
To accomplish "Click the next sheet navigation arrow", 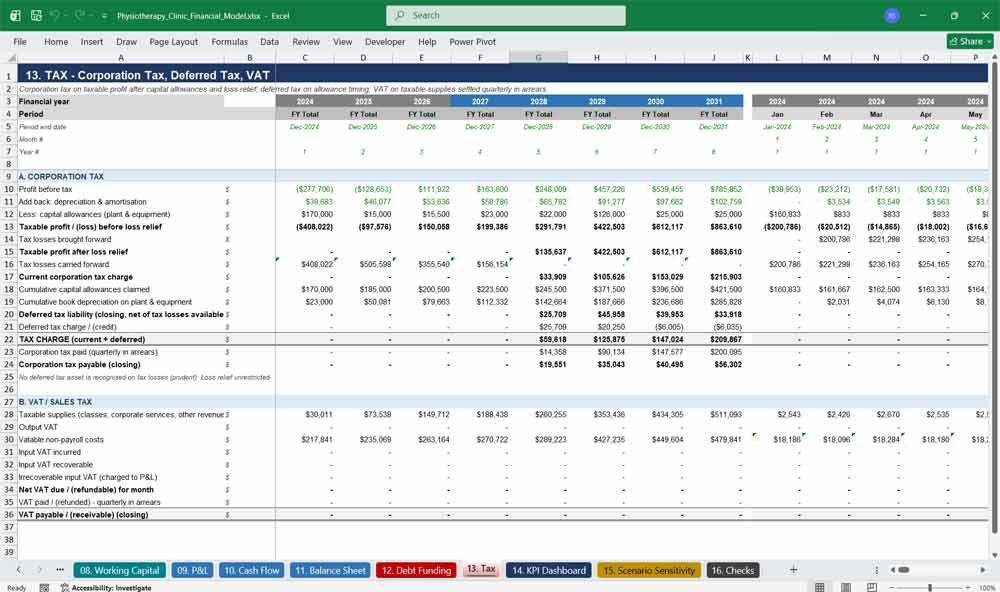I will pos(40,570).
